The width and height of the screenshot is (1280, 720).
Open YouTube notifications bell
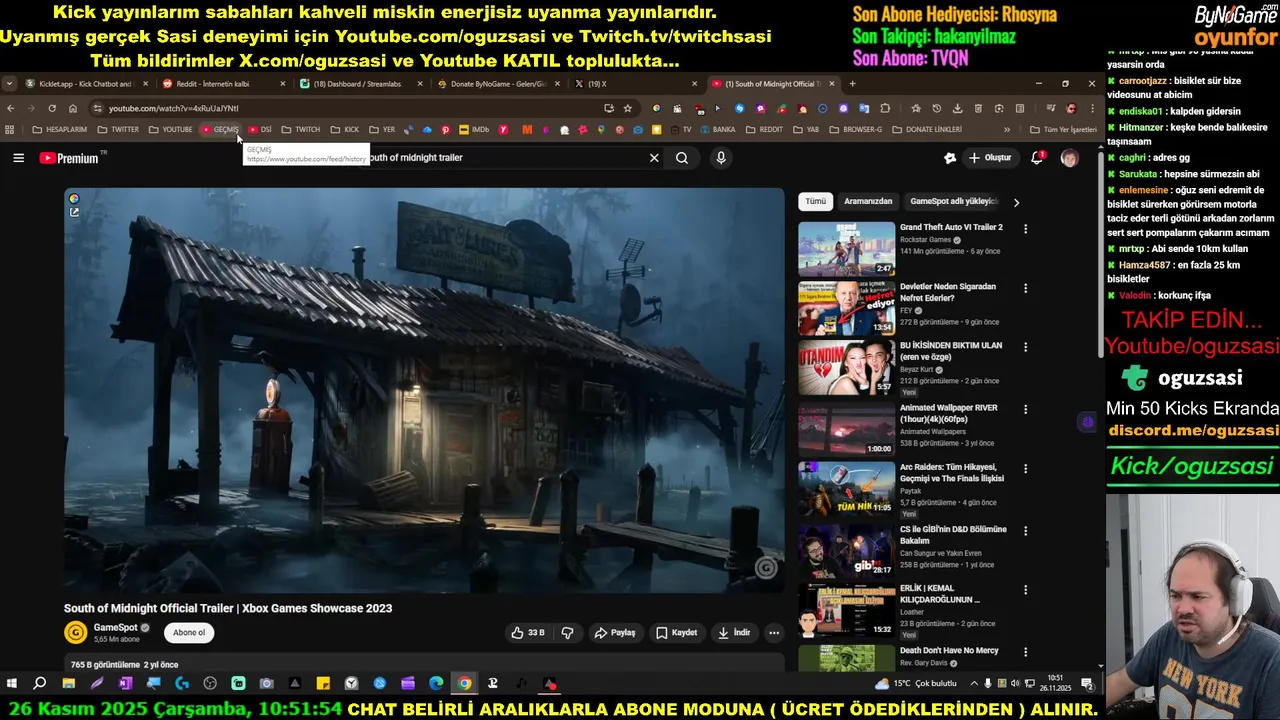coord(1037,158)
